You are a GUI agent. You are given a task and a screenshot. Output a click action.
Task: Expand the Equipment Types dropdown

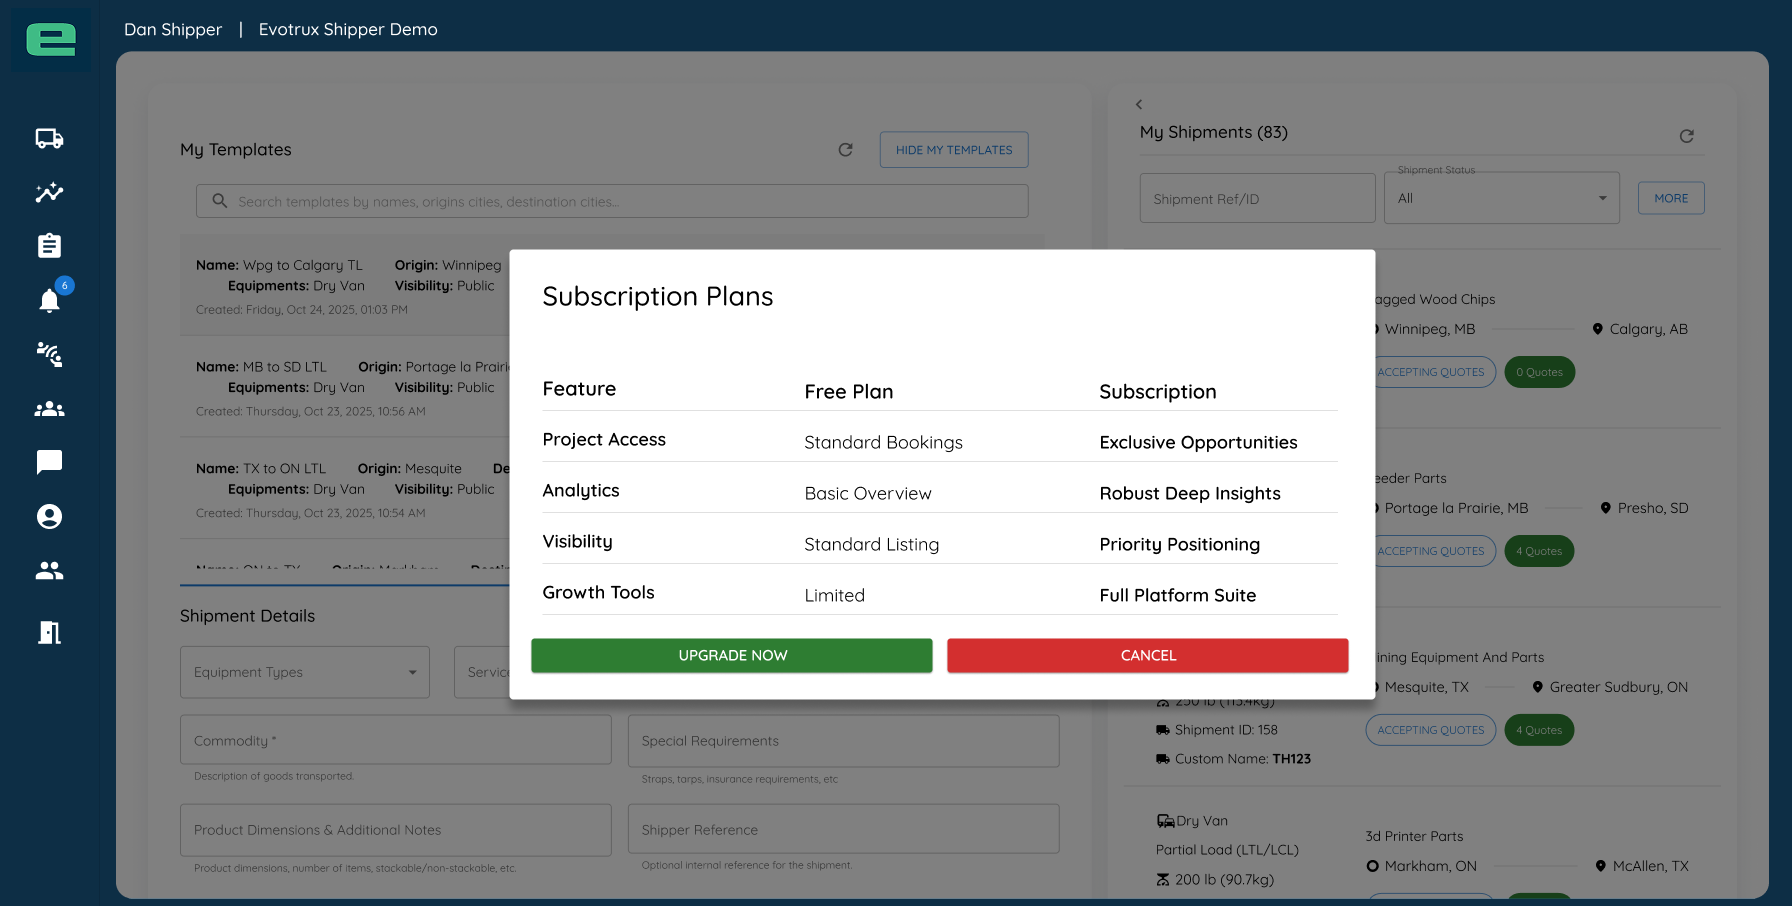[304, 672]
